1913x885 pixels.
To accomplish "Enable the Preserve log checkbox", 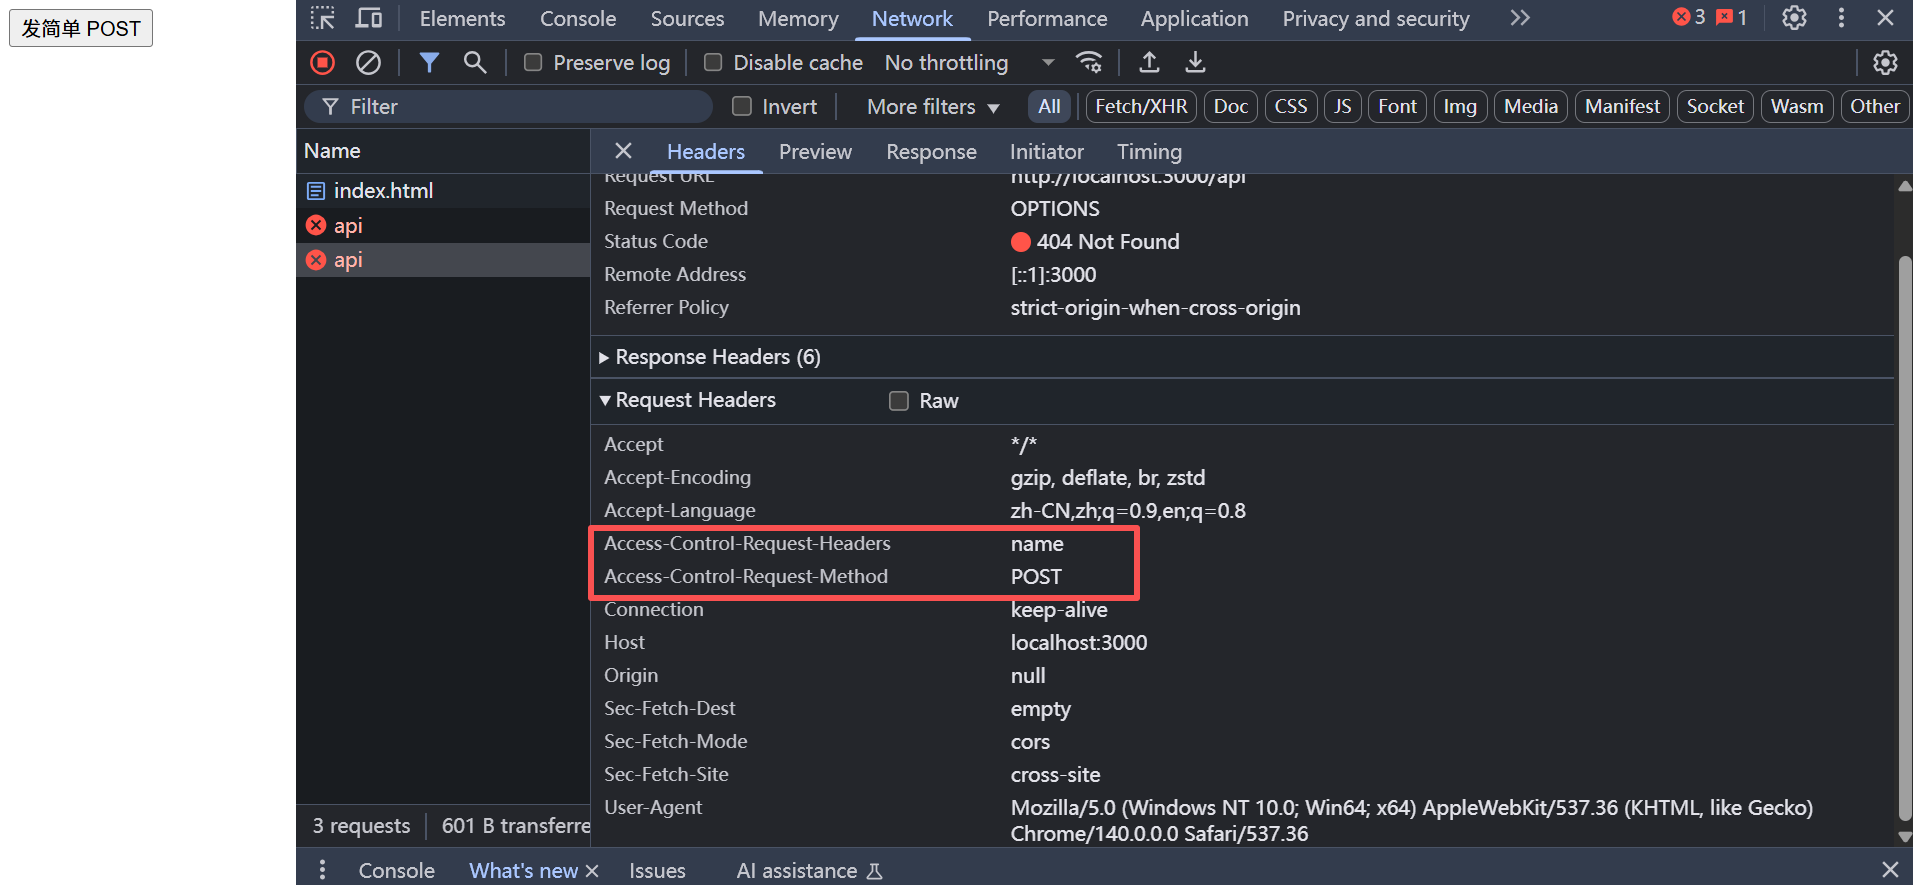I will click(x=534, y=63).
